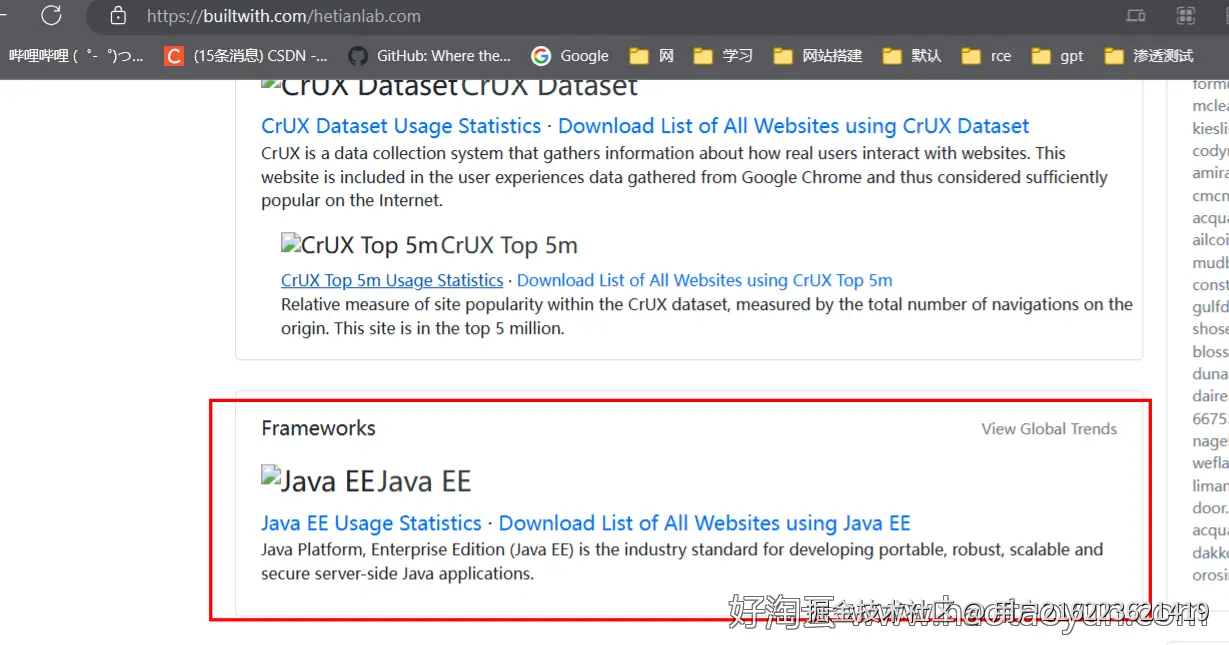The image size is (1229, 645).
Task: Click the broken CrUX Dataset image
Action: coord(359,86)
